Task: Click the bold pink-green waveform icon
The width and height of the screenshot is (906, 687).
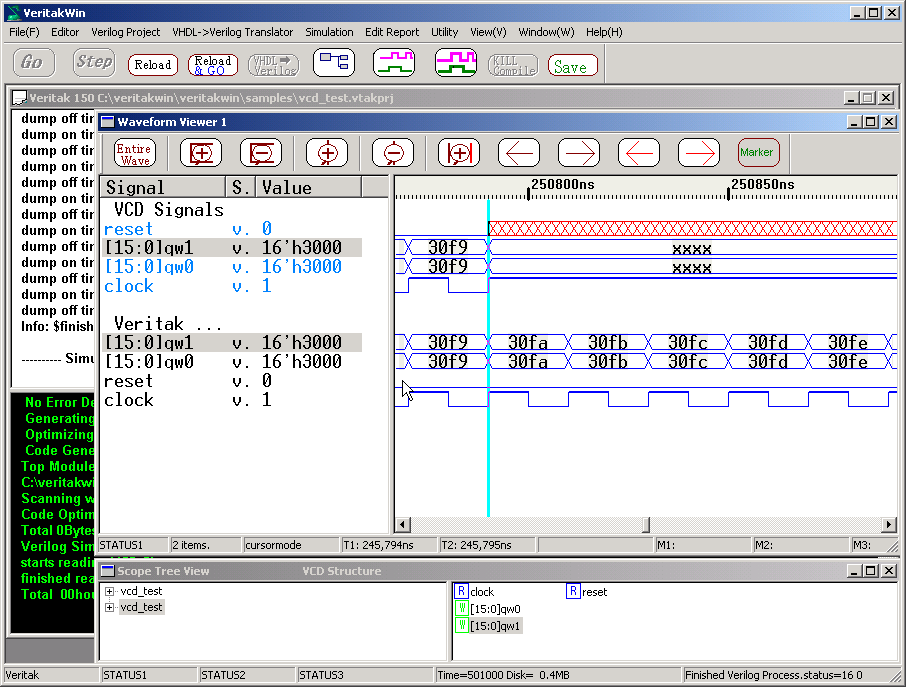Action: (456, 62)
